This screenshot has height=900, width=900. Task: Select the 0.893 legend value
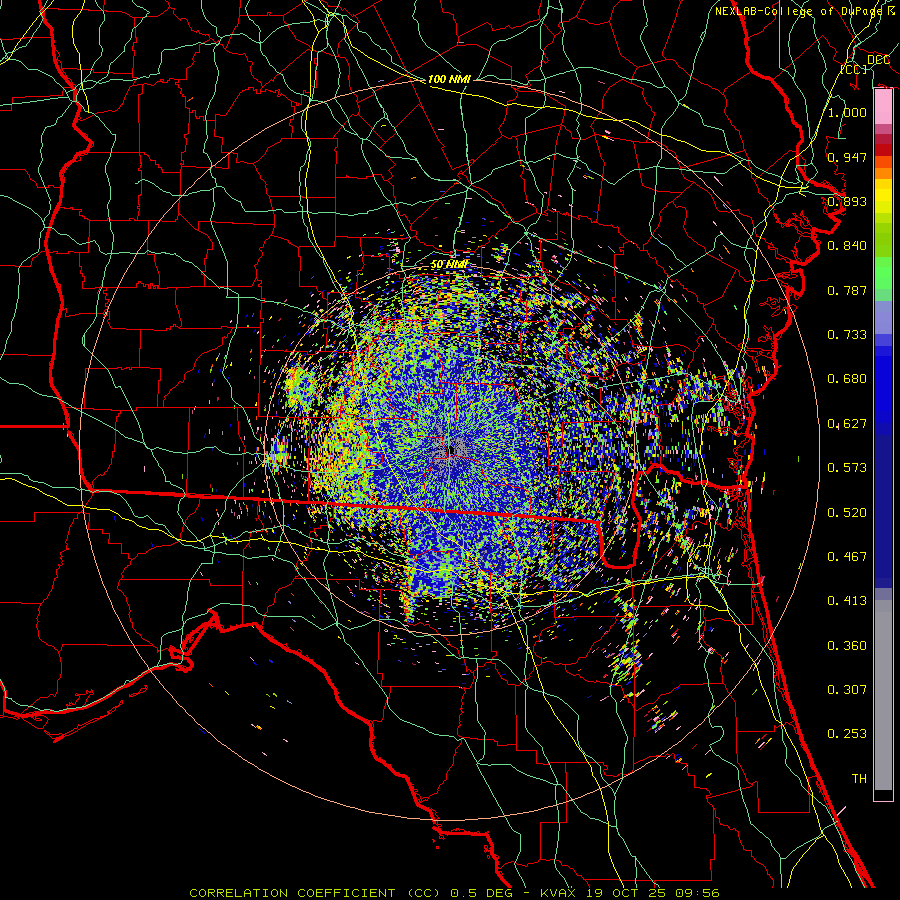tap(847, 201)
